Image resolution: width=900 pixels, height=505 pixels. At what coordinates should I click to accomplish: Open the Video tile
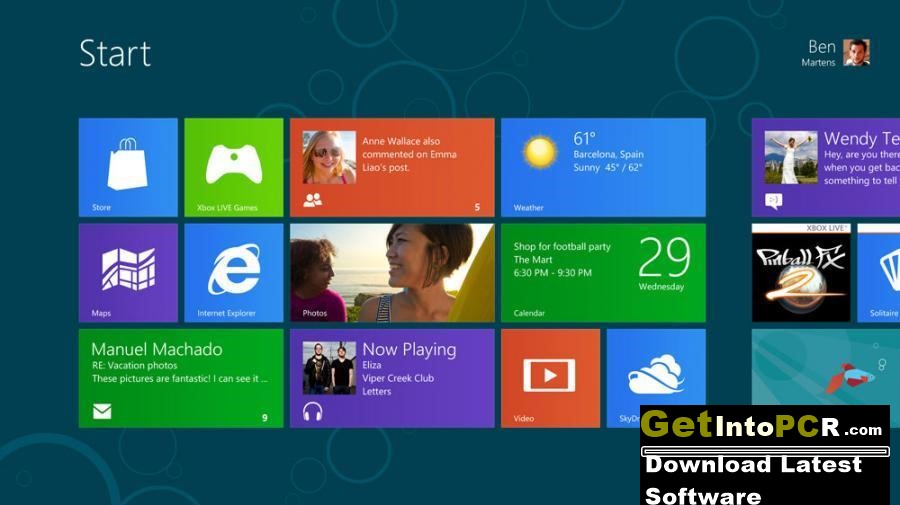pos(550,378)
